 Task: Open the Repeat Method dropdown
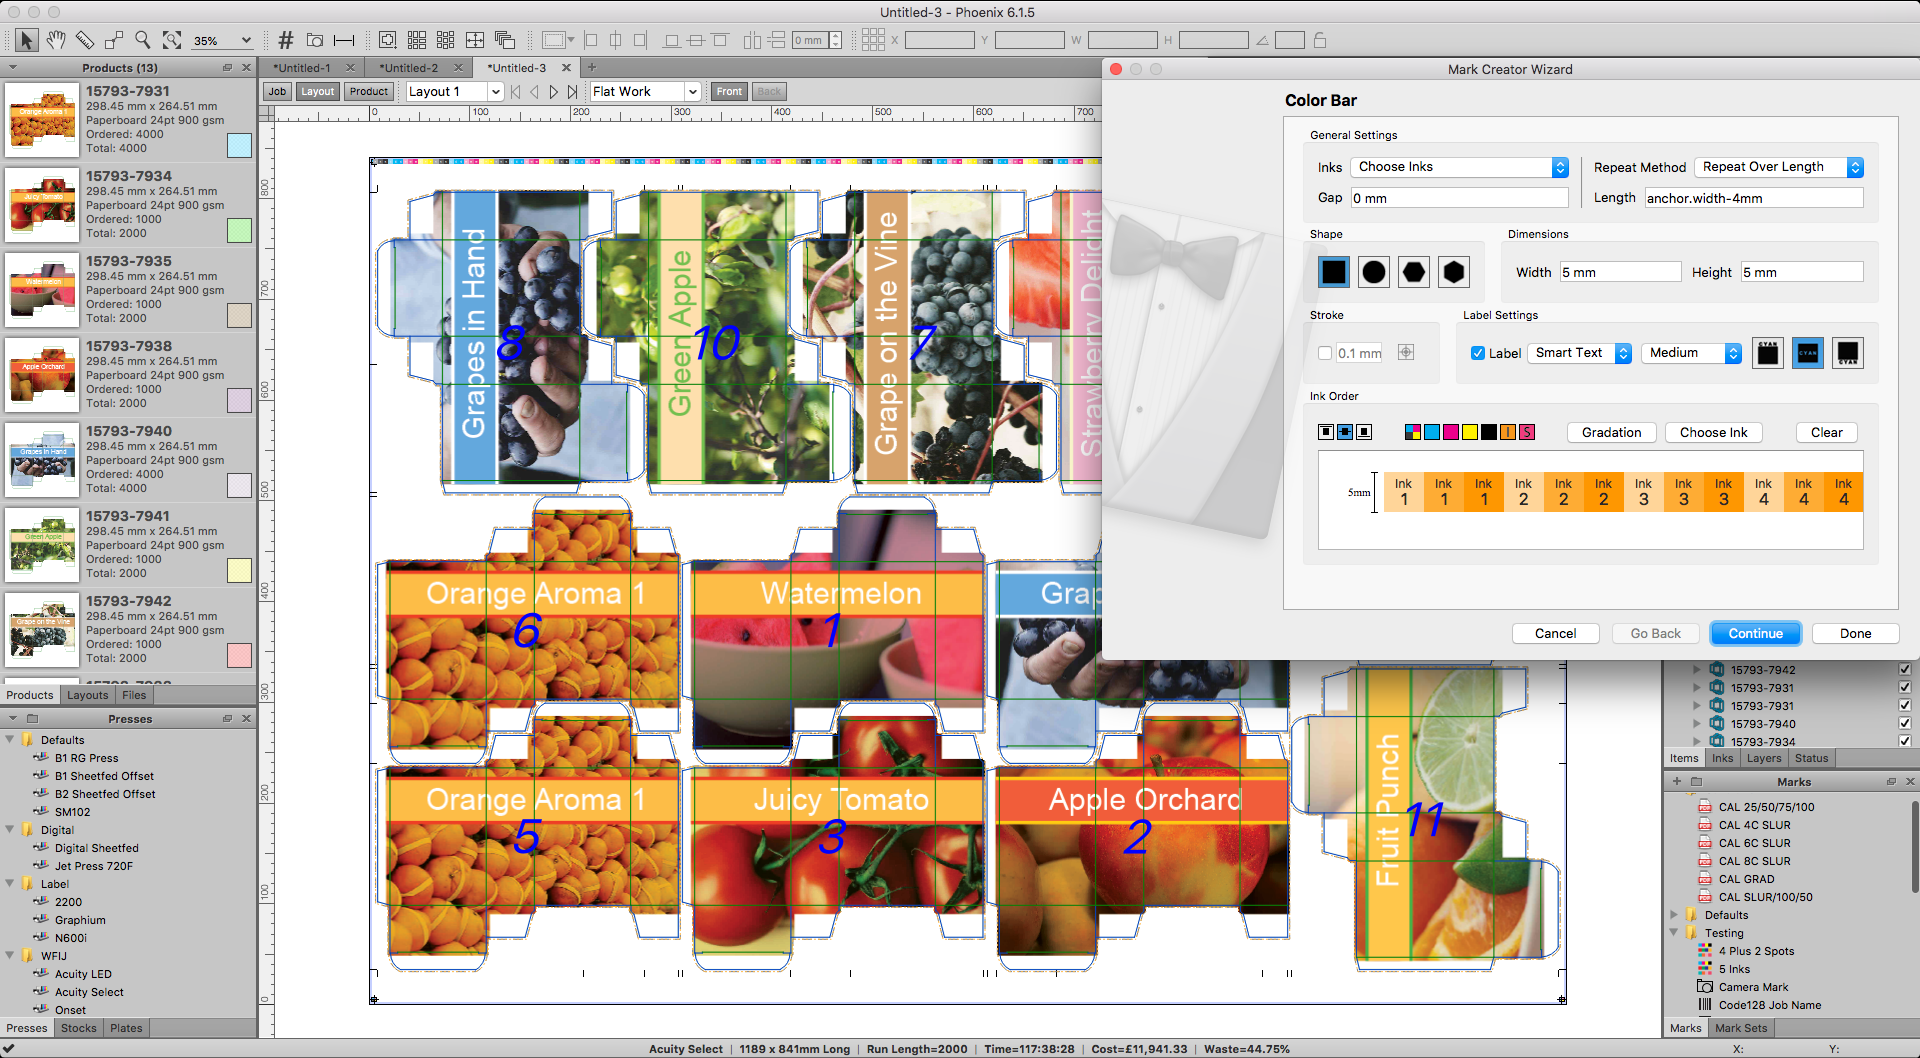[1779, 167]
